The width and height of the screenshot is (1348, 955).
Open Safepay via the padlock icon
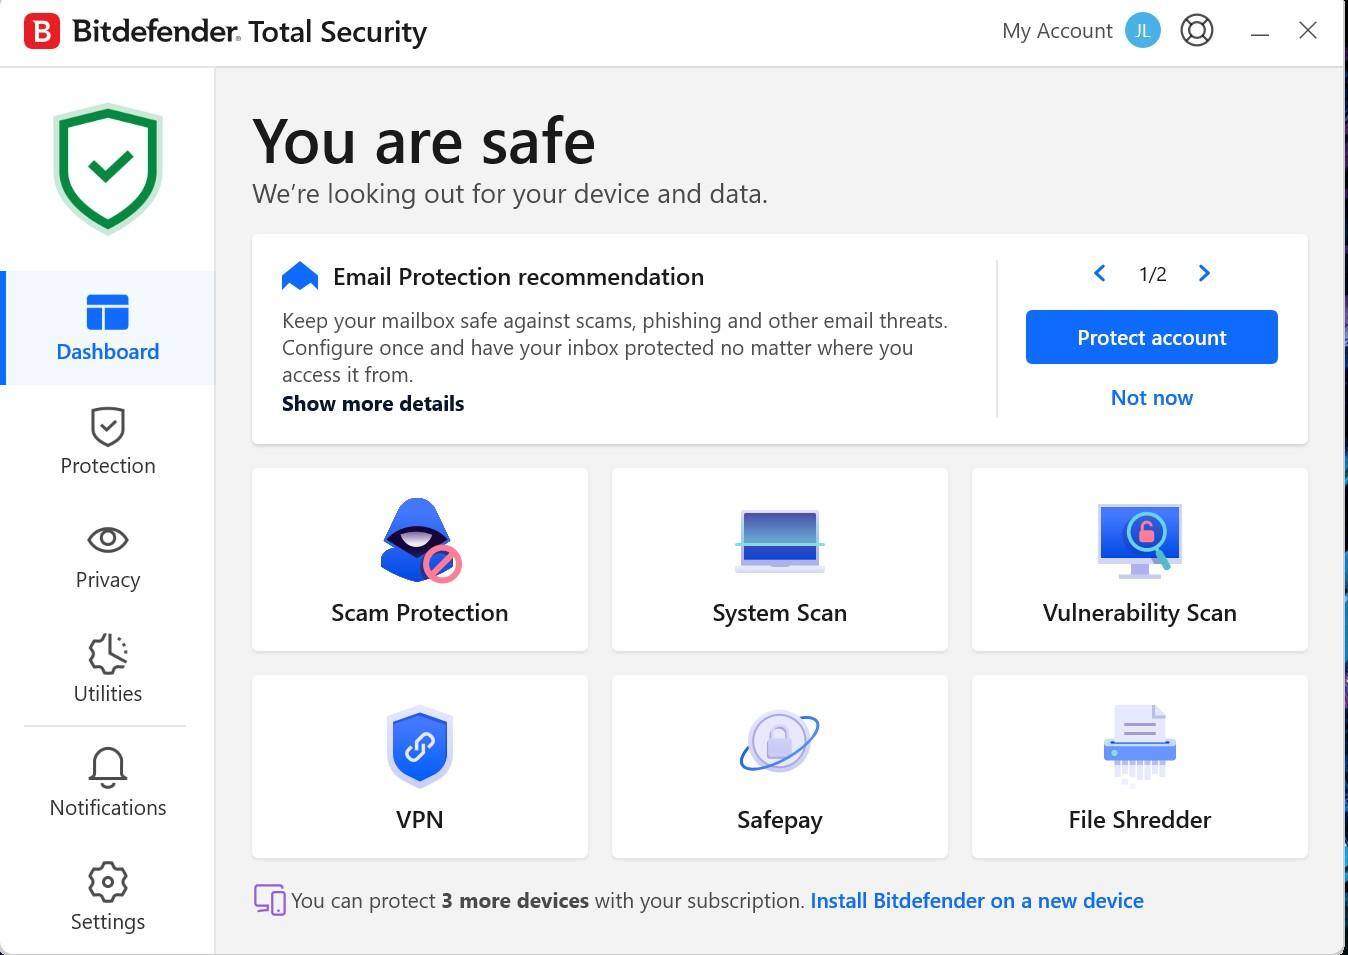779,742
